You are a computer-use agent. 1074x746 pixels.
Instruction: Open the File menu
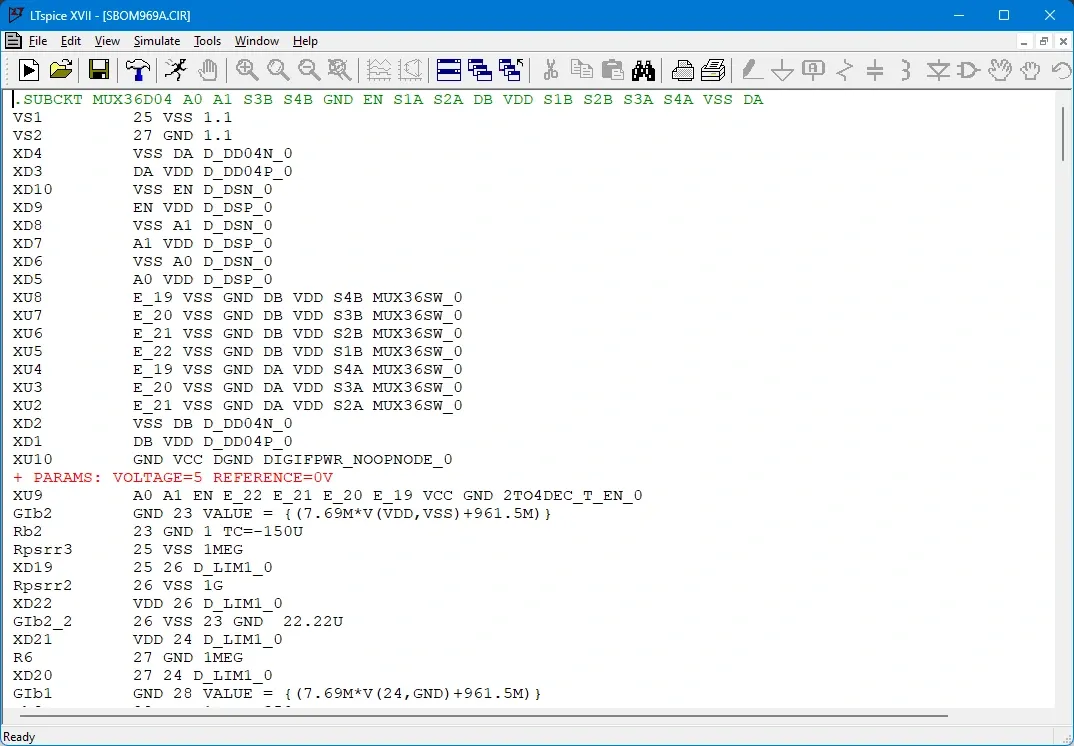(38, 41)
